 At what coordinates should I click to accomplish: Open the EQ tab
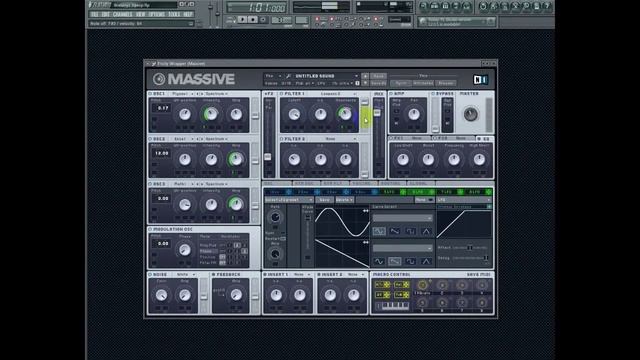pyautogui.click(x=484, y=139)
